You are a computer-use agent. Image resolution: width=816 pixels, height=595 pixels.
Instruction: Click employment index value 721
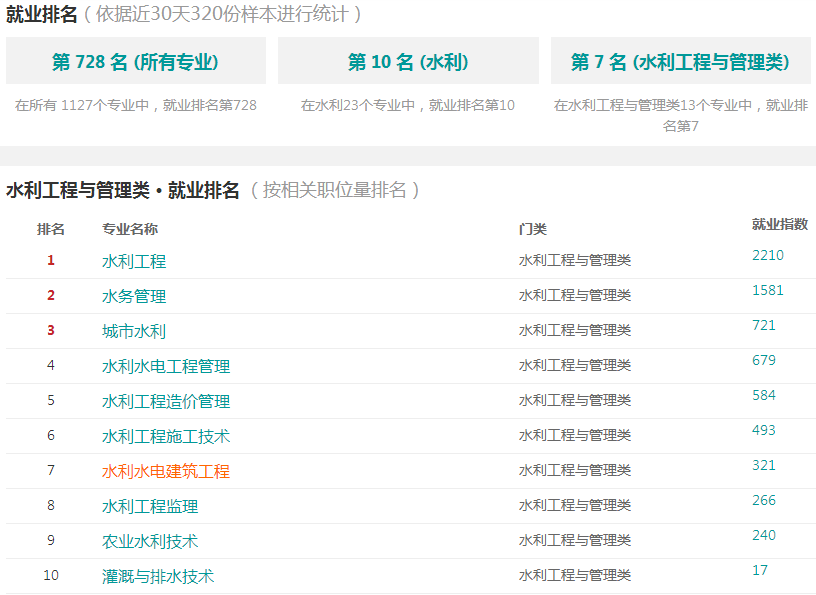click(x=763, y=325)
